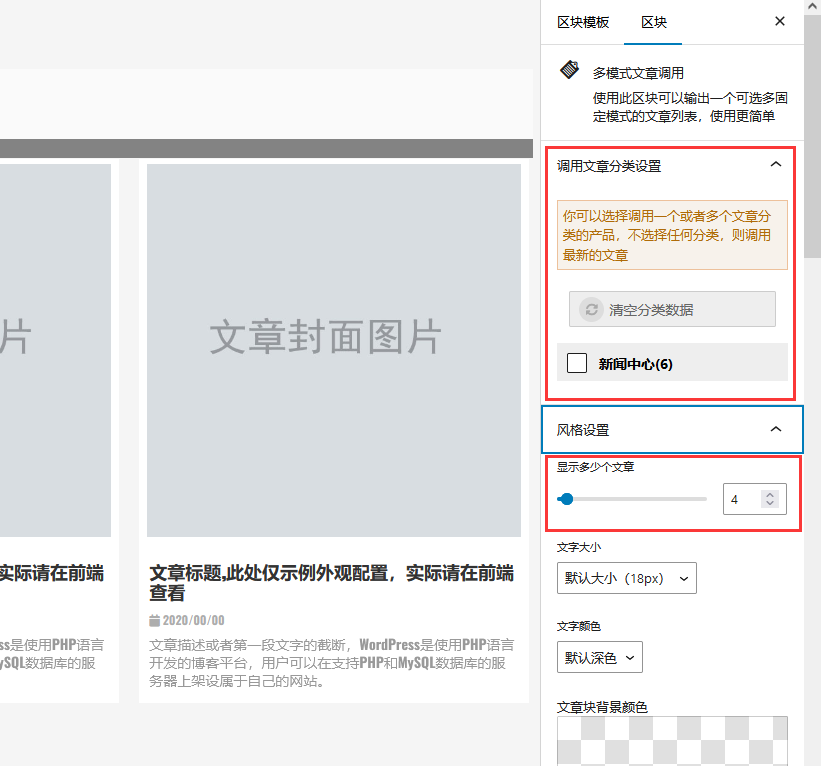Click the 清空分类数据 button

[x=672, y=310]
